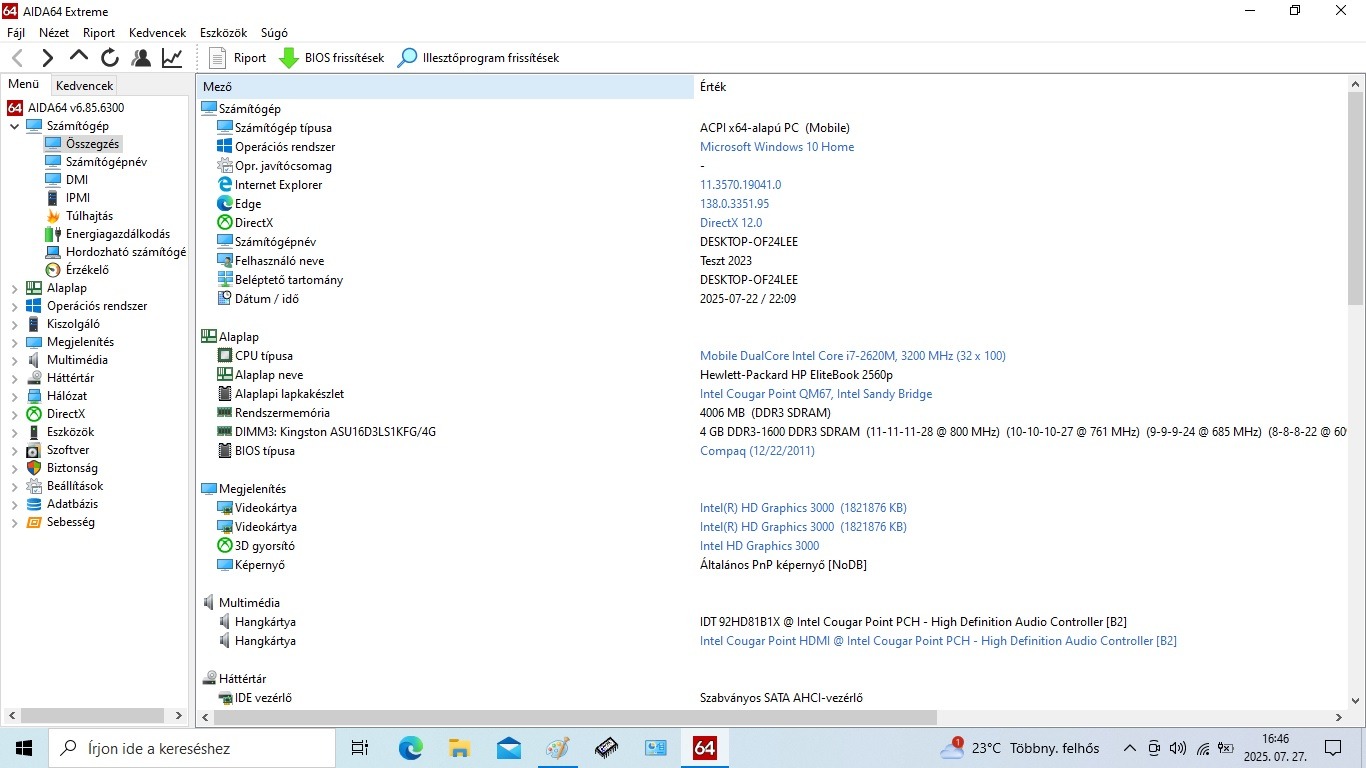This screenshot has width=1366, height=768.
Task: Open Érzékelő sensor icon item
Action: (x=53, y=270)
